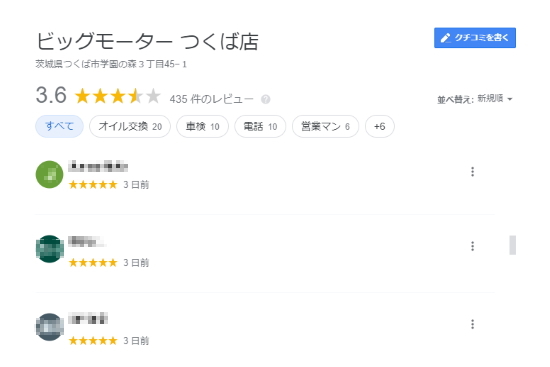Open first reviewer's blurred name link
This screenshot has height=367, width=550.
coord(98,166)
